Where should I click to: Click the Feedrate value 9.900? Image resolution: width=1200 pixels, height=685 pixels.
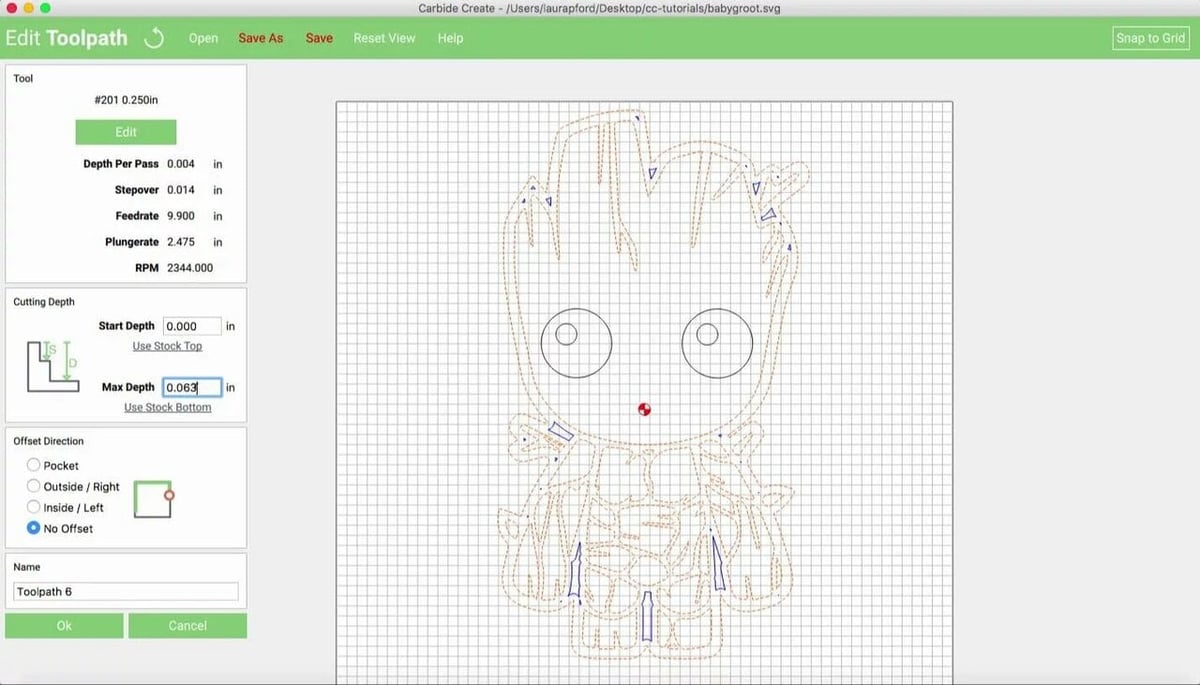click(x=181, y=216)
